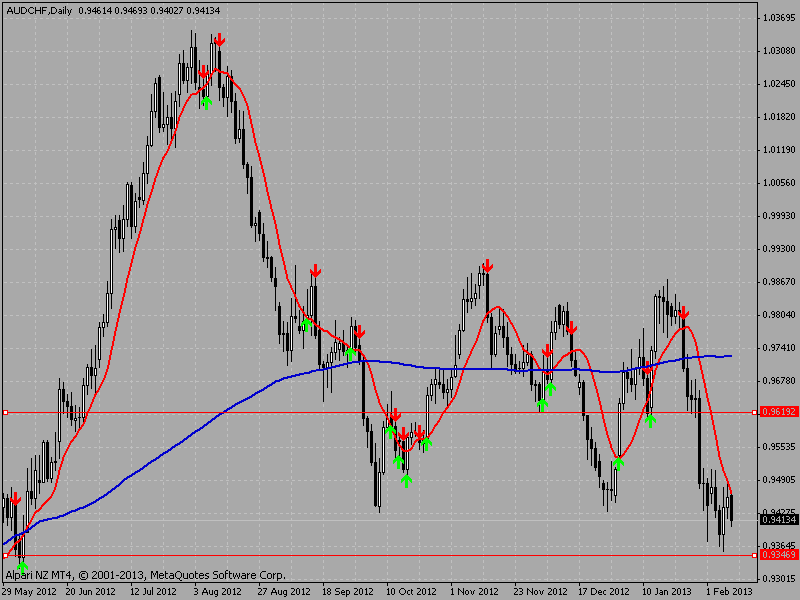Viewport: 800px width, 600px height.
Task: Select the right handle of 0.93469 line
Action: [x=755, y=555]
